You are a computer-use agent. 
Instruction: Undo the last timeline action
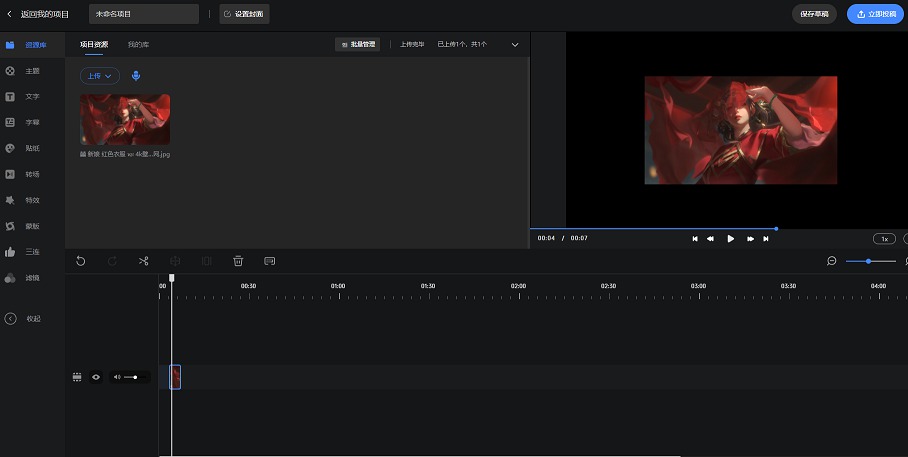coord(80,261)
